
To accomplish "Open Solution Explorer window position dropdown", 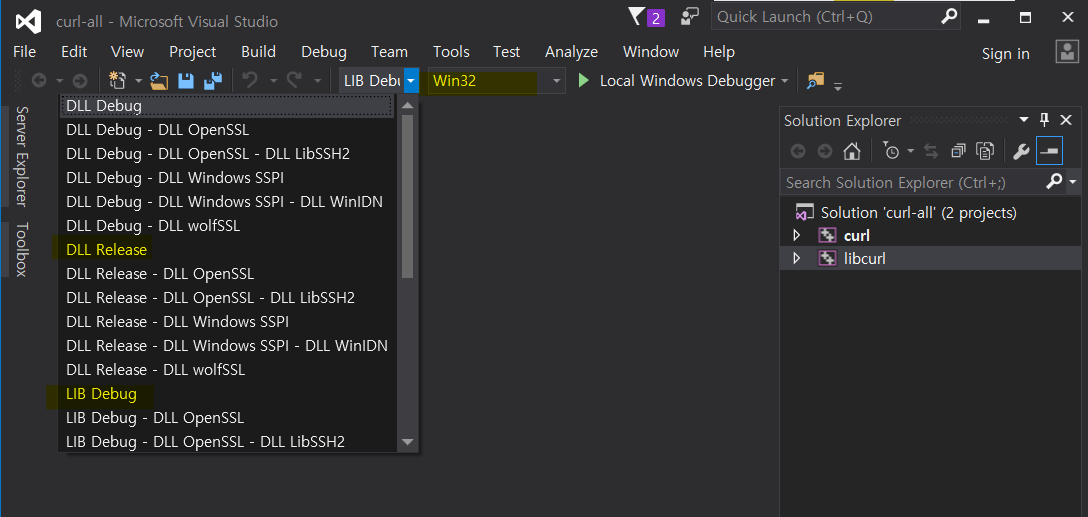I will [x=1024, y=120].
